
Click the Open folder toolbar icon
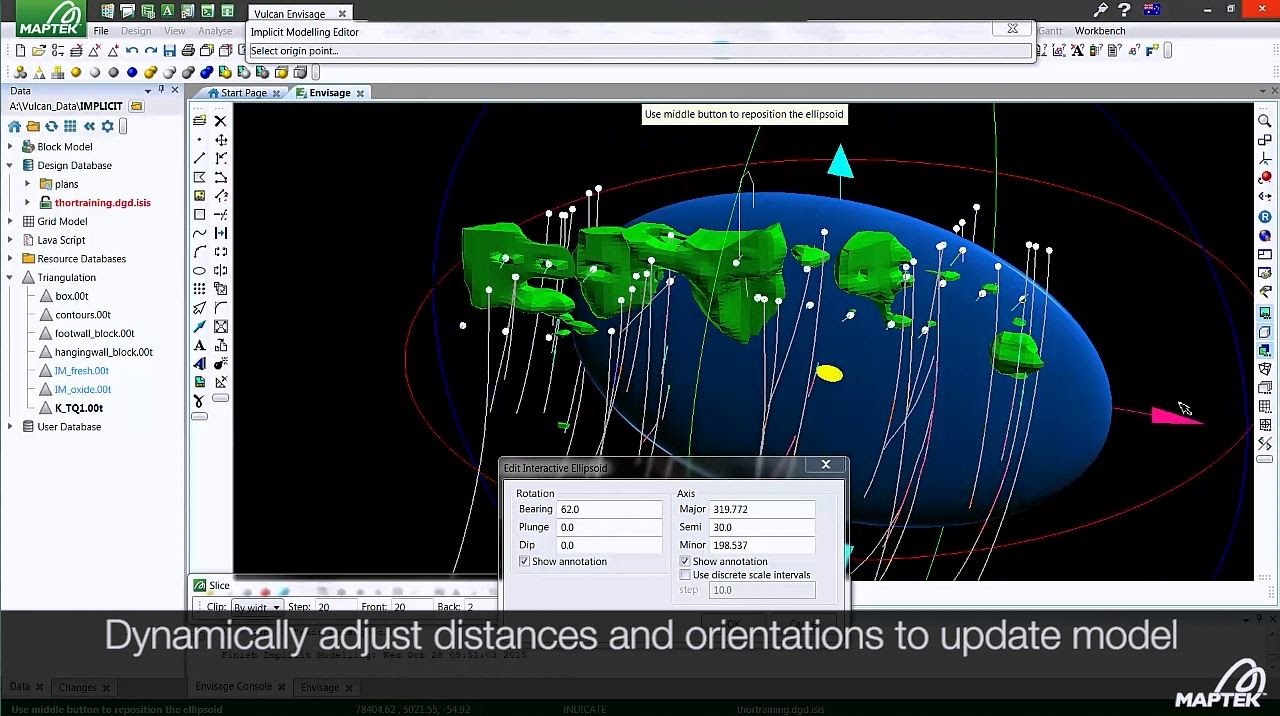coord(39,51)
